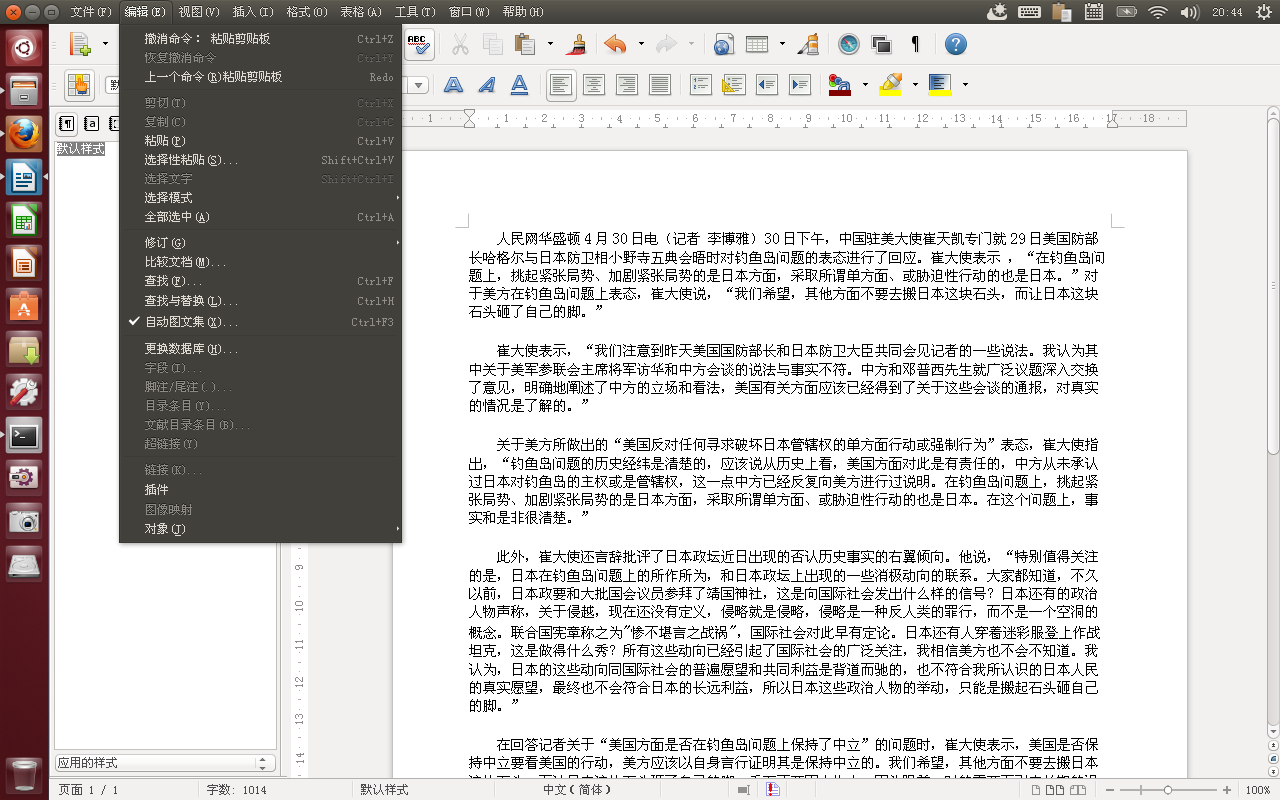This screenshot has height=800, width=1280.
Task: Click the spellcheck ABC toolbar icon
Action: (x=418, y=44)
